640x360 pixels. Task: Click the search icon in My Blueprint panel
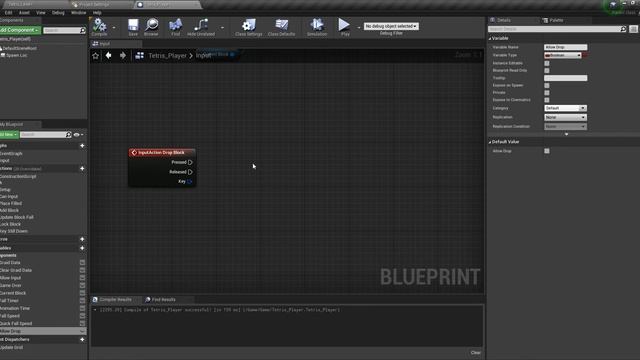pos(68,134)
